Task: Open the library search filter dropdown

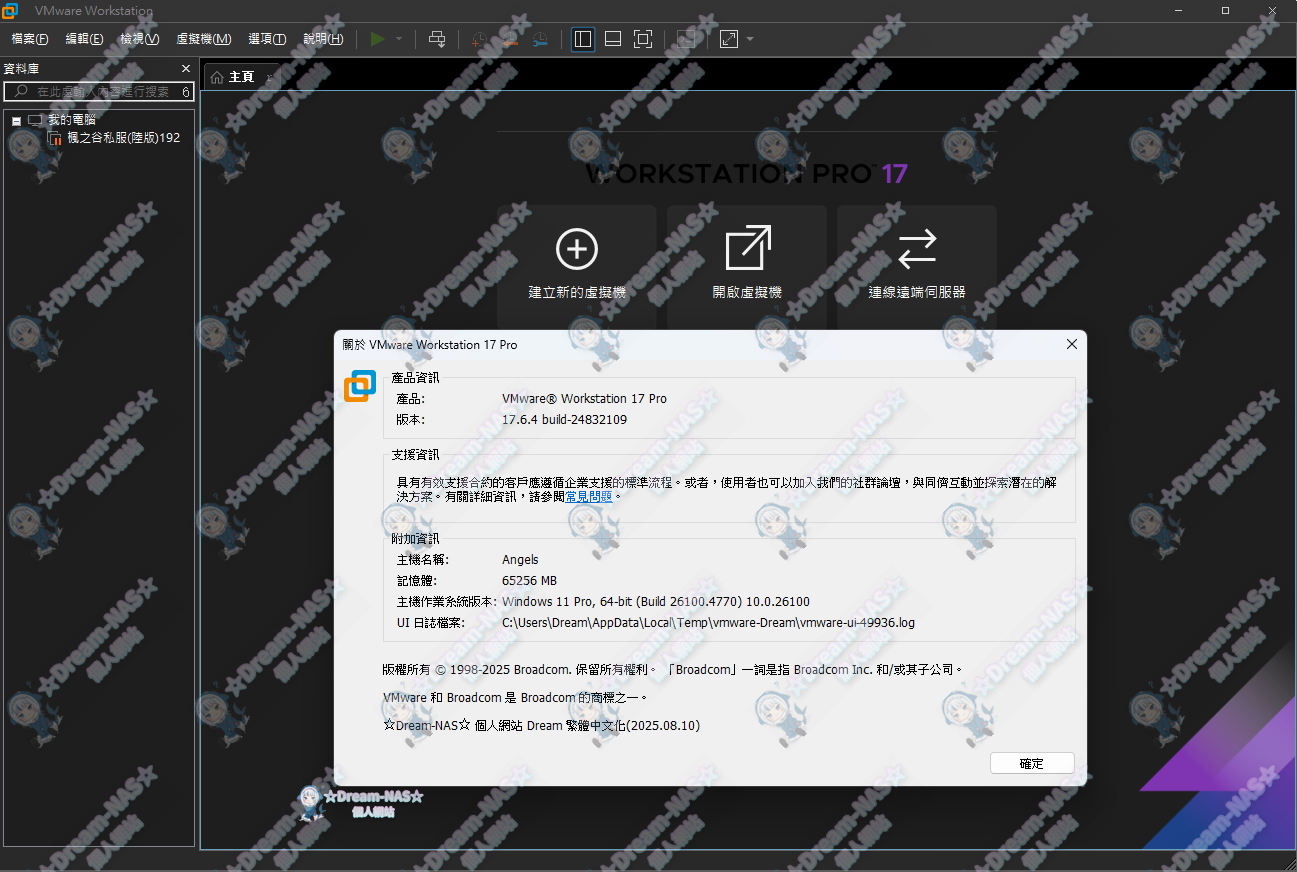Action: pyautogui.click(x=186, y=91)
